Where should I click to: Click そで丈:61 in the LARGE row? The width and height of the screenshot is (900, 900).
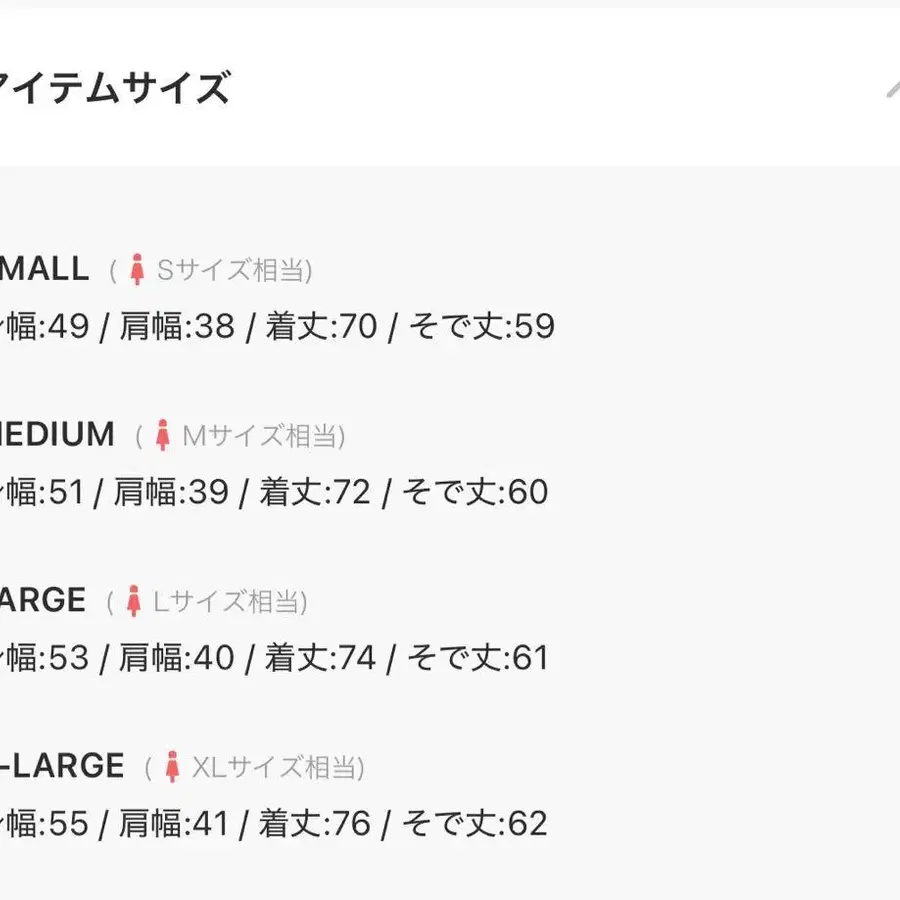478,658
